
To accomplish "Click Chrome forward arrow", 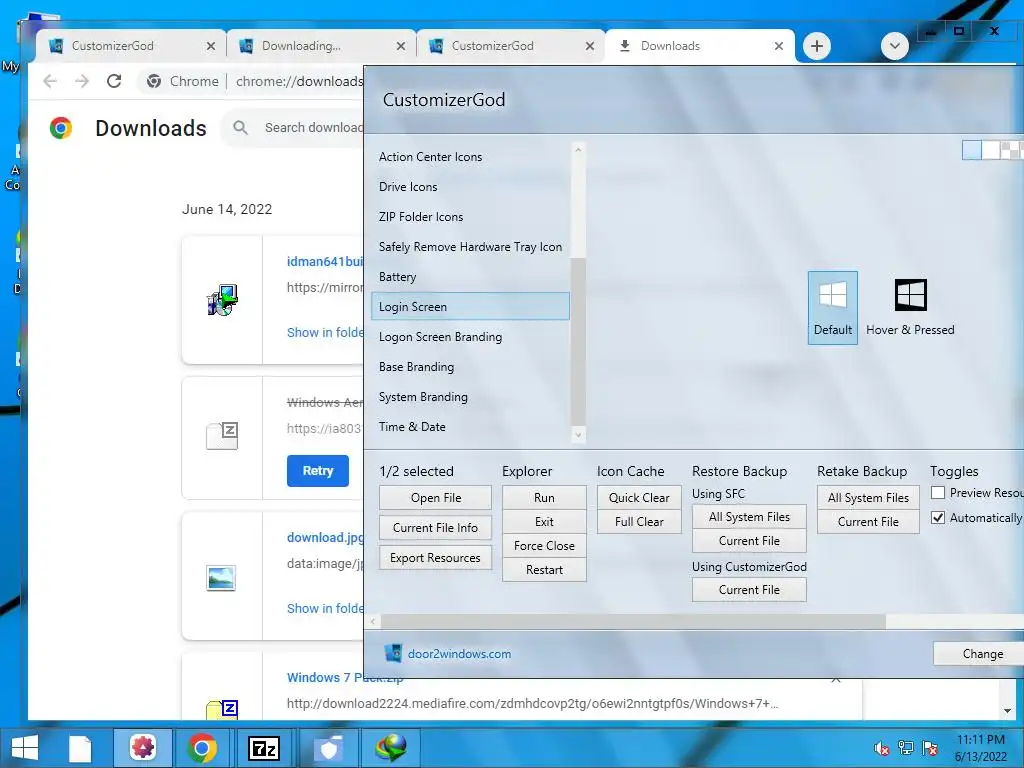I will 82,81.
